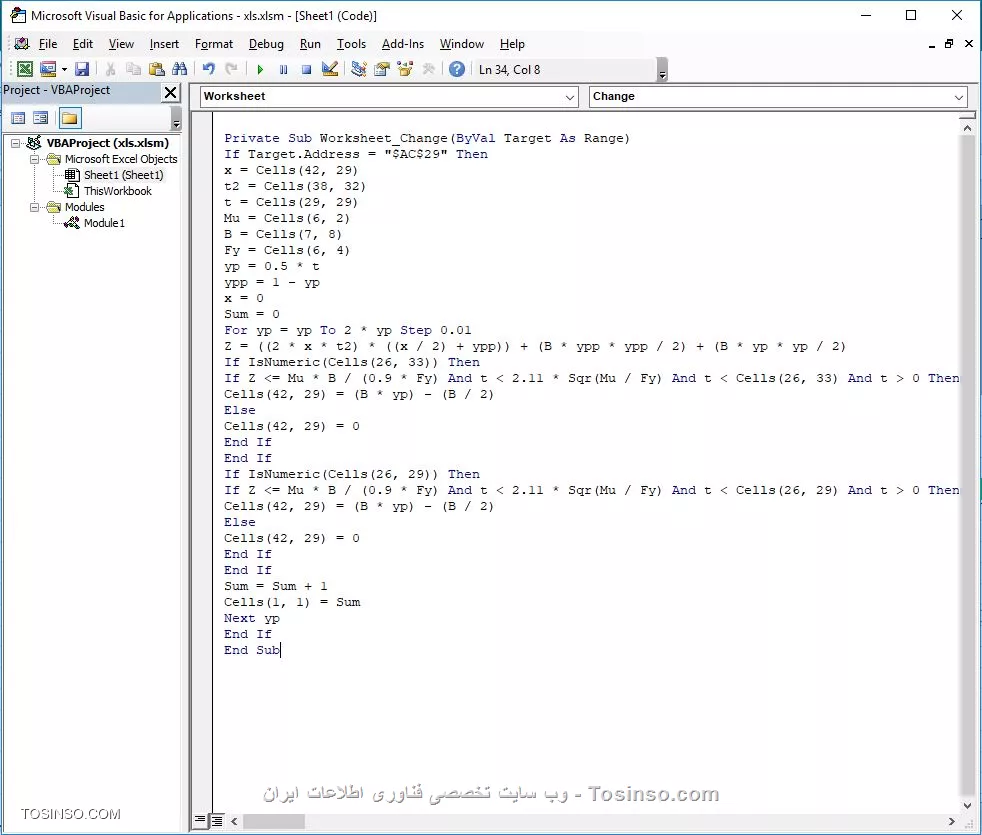The height and width of the screenshot is (835, 982).
Task: Open the Project Explorer toolbar icon
Action: click(358, 69)
